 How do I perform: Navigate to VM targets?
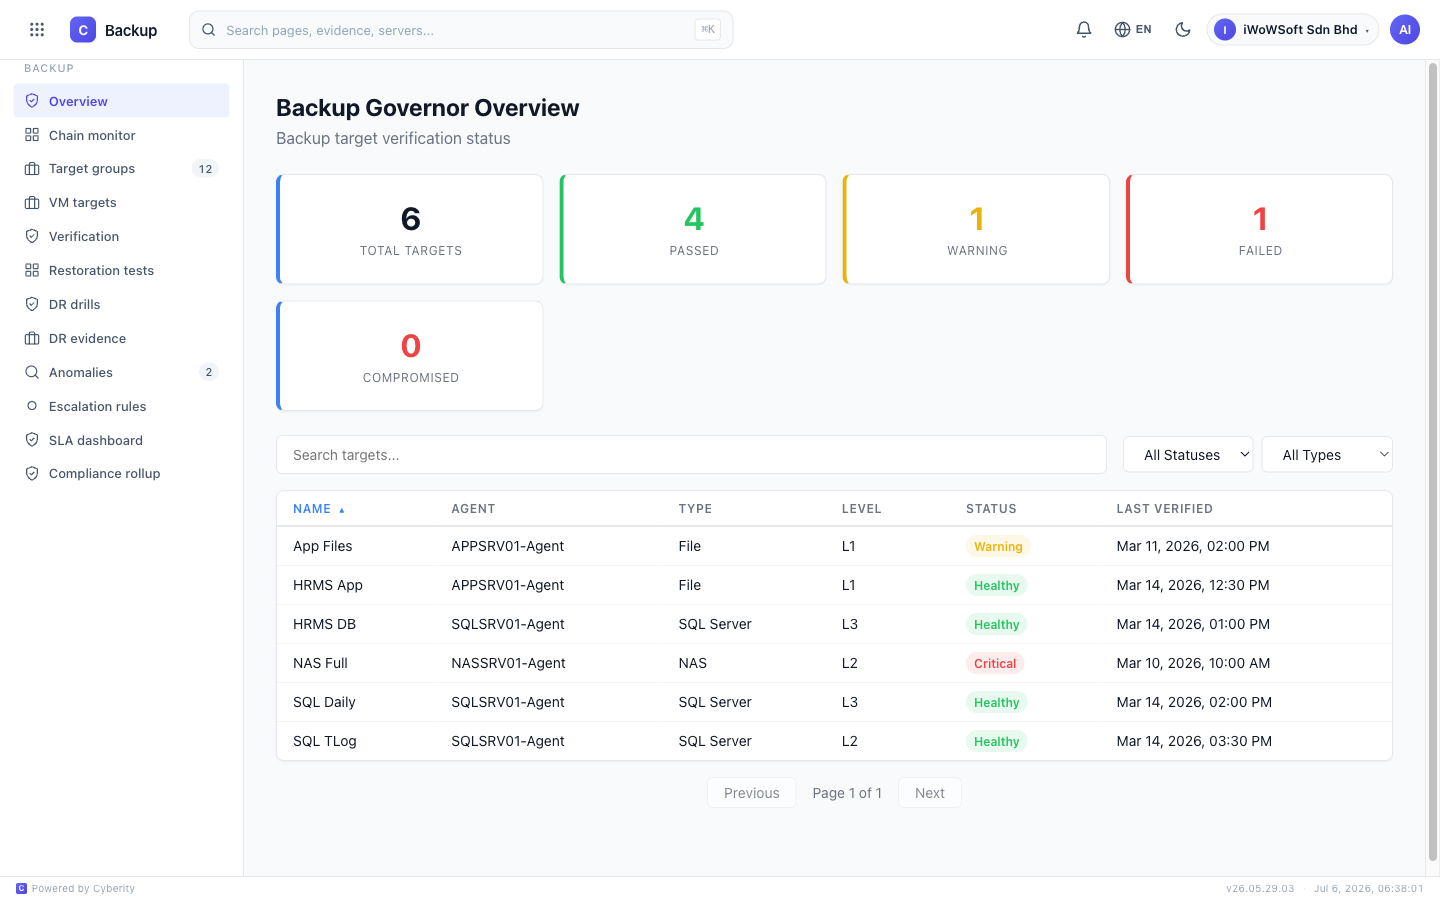(121, 203)
